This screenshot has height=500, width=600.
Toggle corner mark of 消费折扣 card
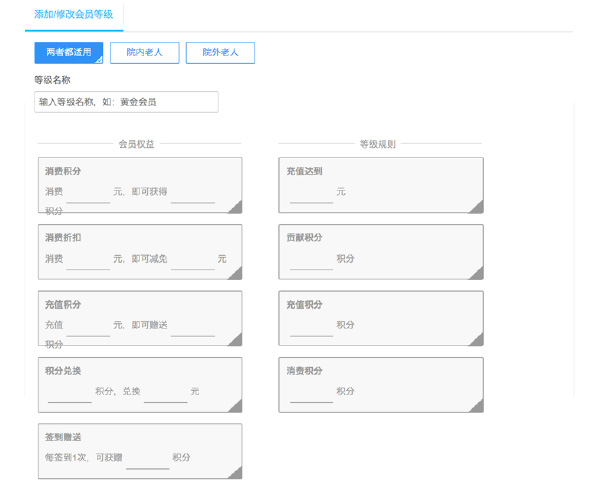coord(235,273)
